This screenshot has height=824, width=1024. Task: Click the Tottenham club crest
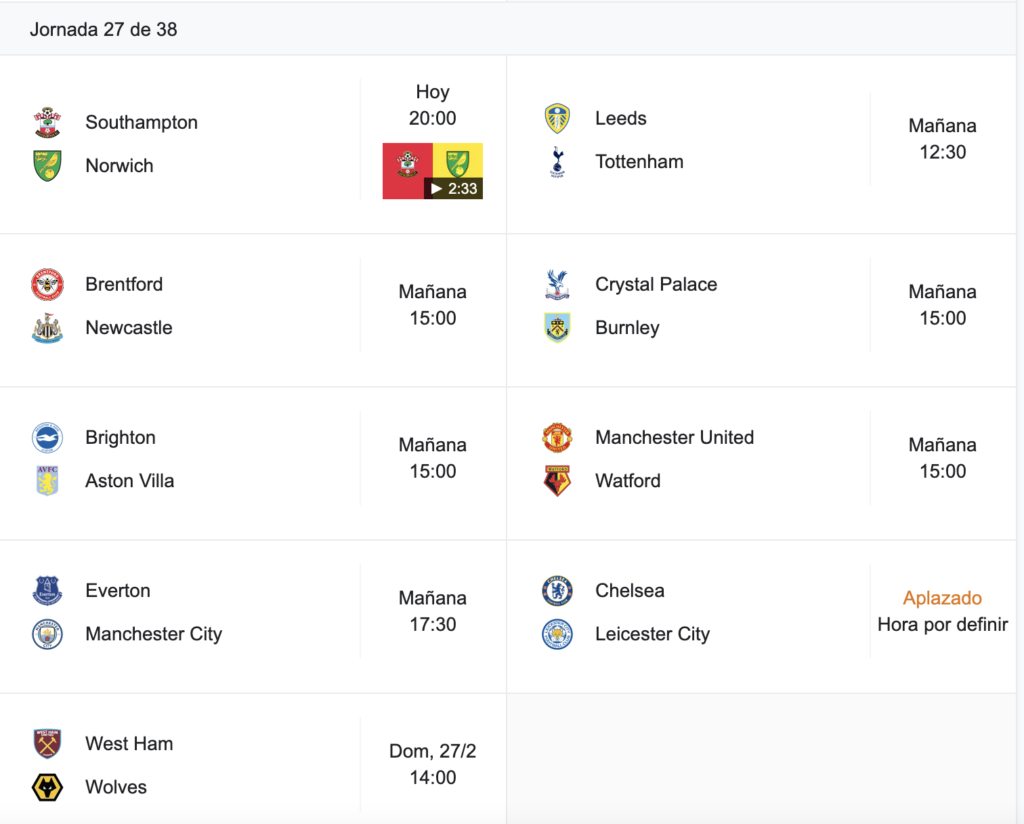(x=557, y=161)
